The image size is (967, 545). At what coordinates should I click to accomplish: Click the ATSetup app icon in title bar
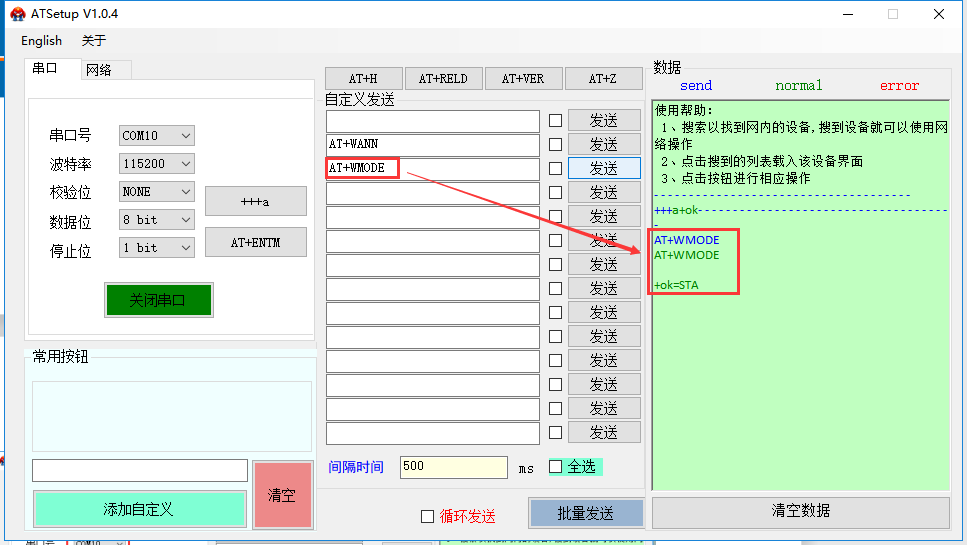(x=17, y=14)
